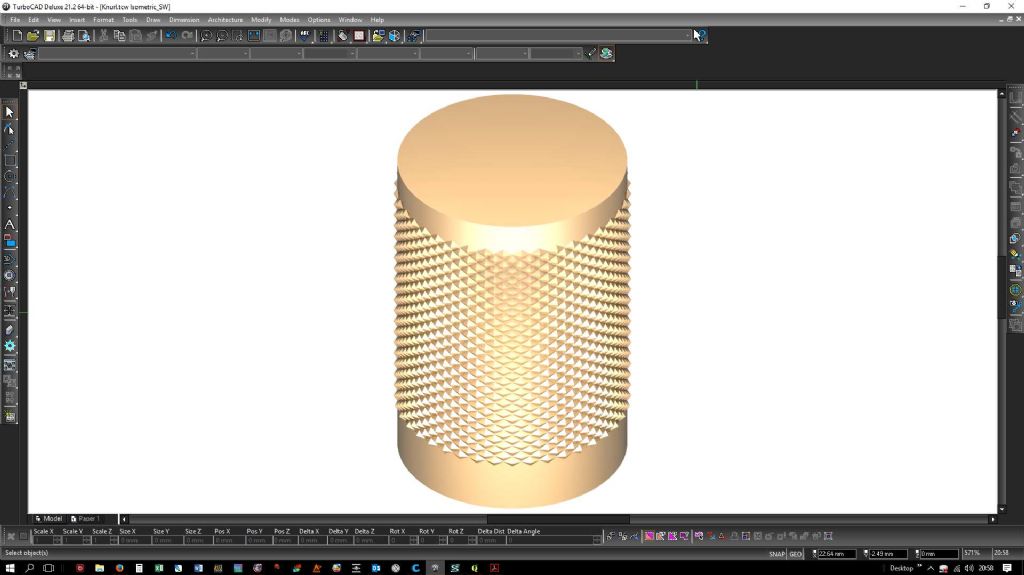Viewport: 1024px width, 575px height.
Task: Click the Print icon in the toolbar
Action: coord(68,36)
